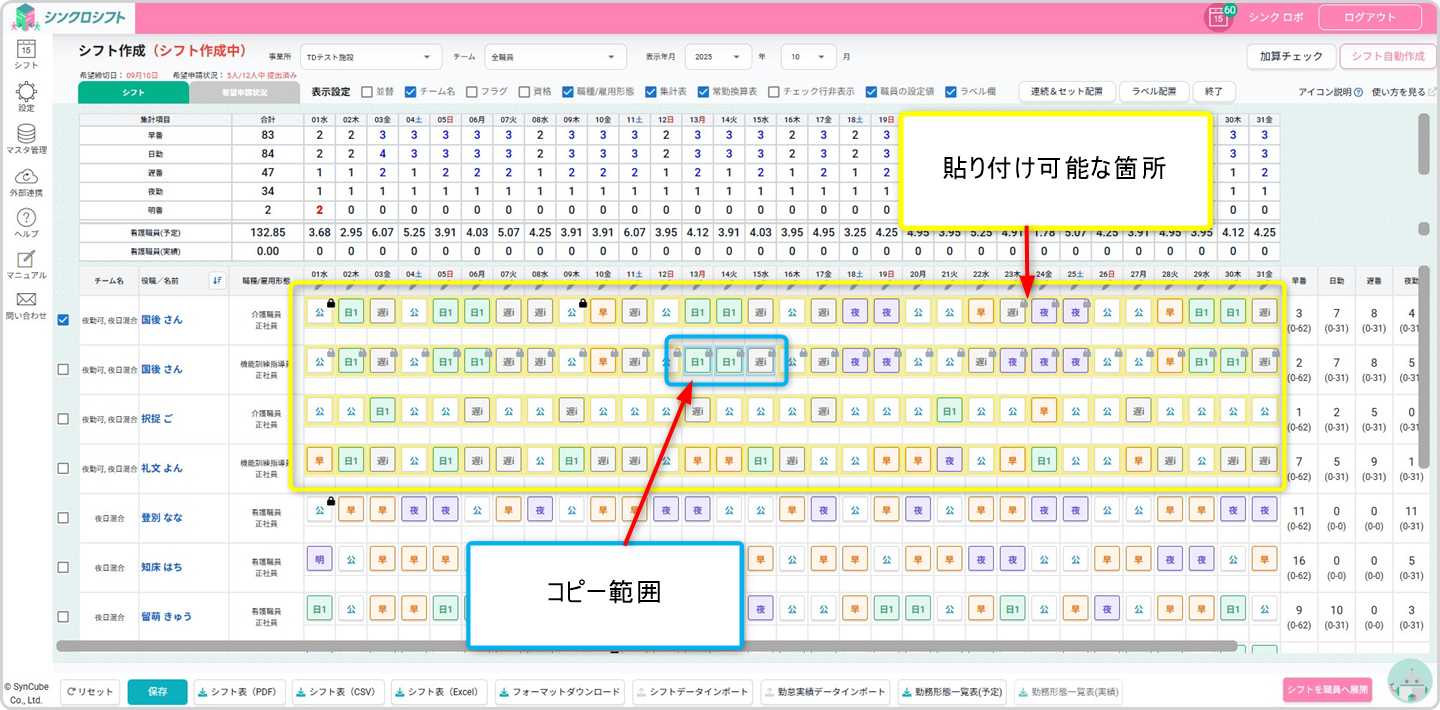Open 外部連携 cloud sync icon
This screenshot has width=1440, height=710.
tap(26, 176)
